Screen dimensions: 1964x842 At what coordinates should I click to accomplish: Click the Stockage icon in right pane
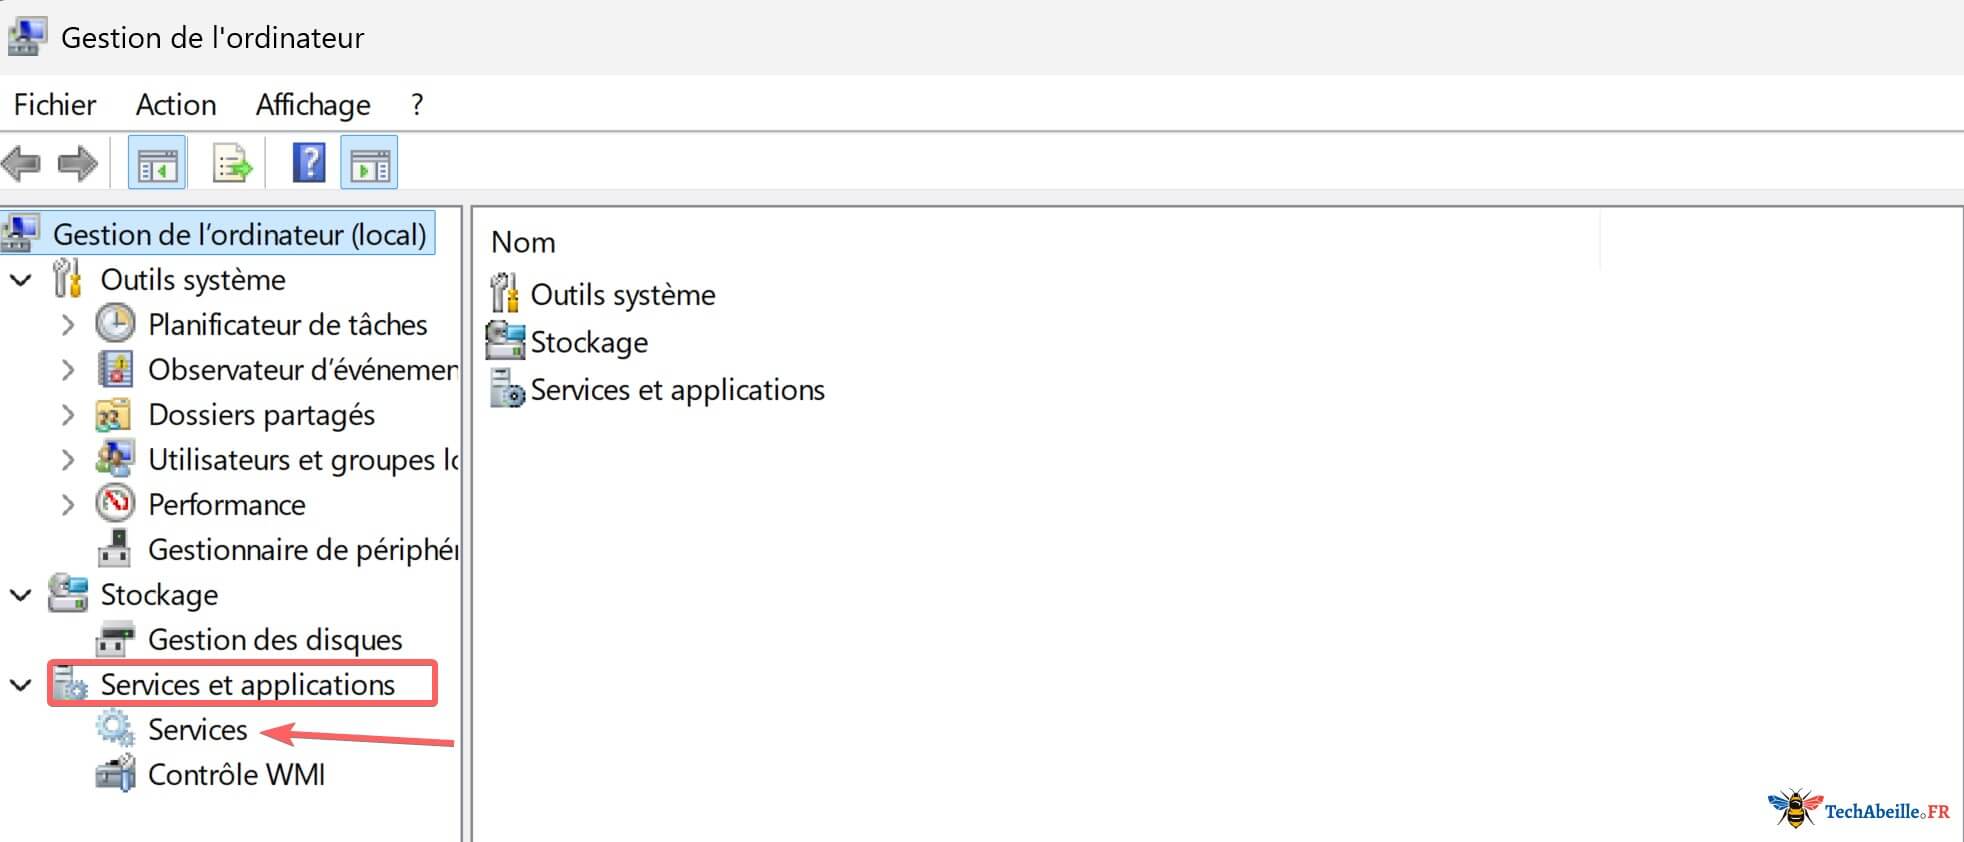505,340
